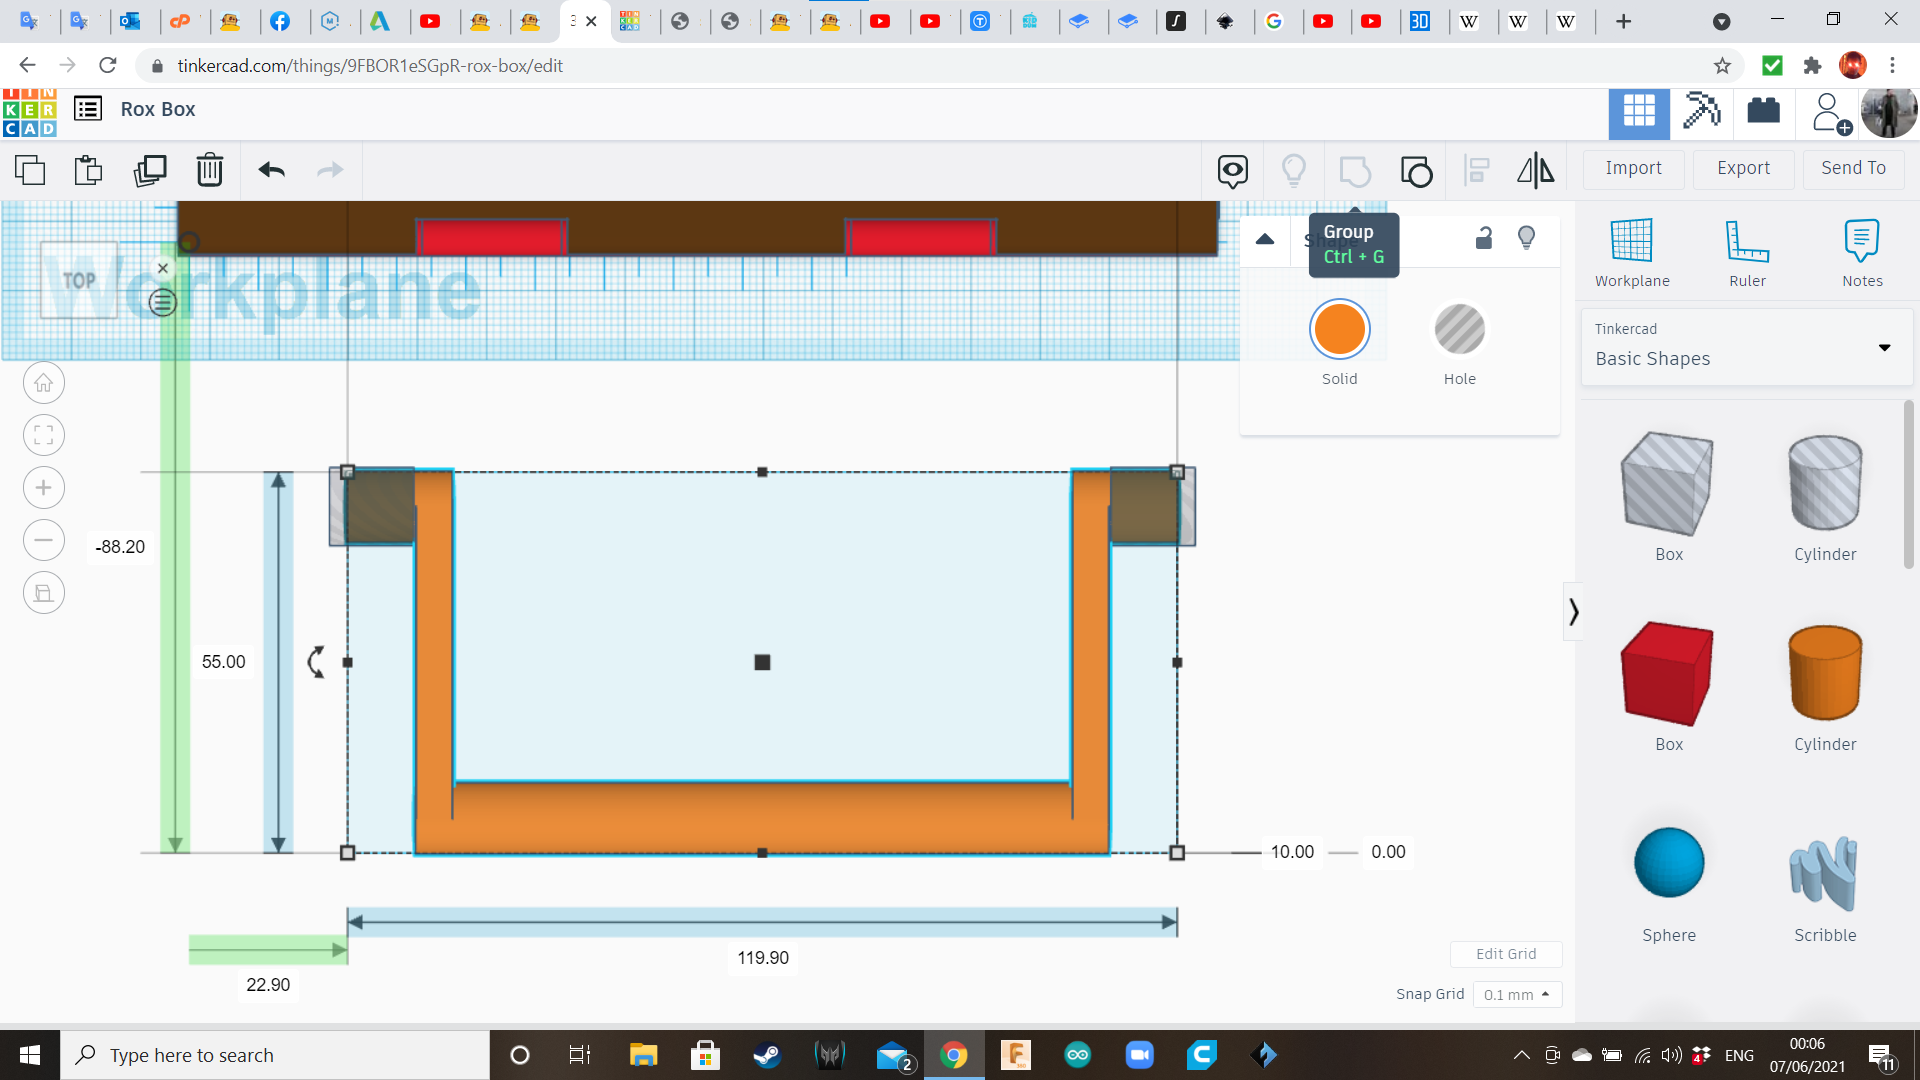Edit the 119.90 width dimension field
1920x1080 pixels.
(x=763, y=958)
